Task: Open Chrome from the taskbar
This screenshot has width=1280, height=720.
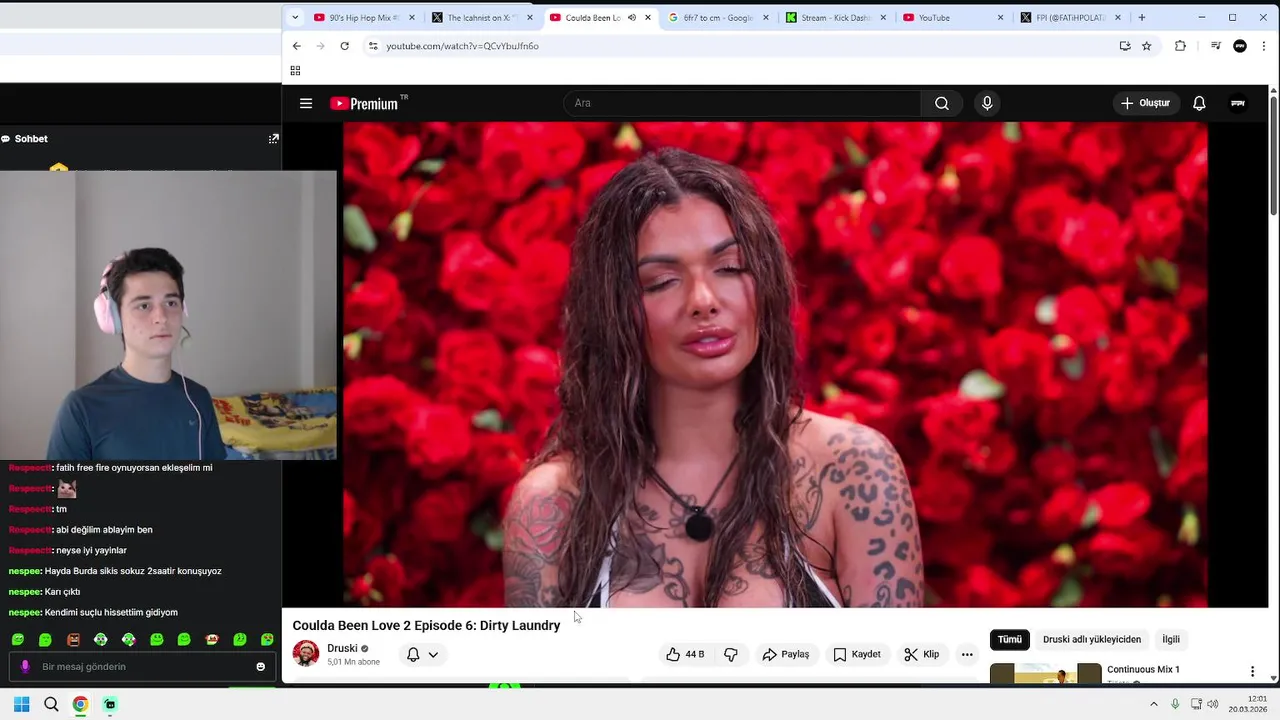Action: [x=80, y=704]
